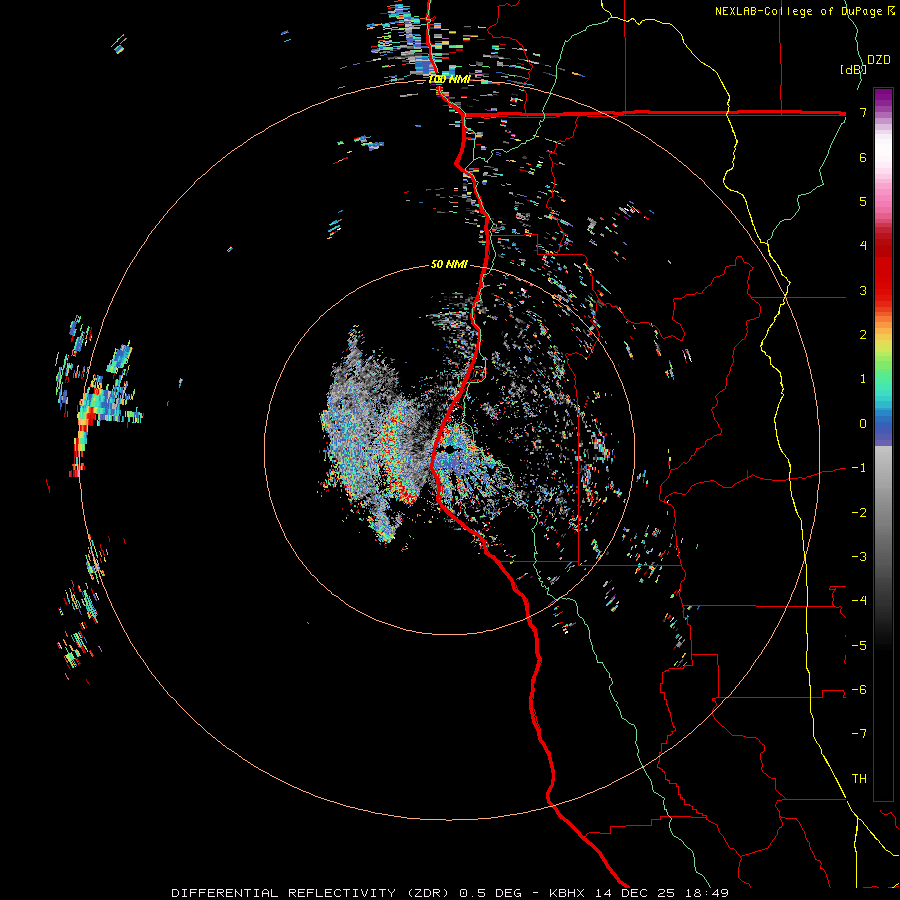Click the -2 value on color scale
This screenshot has height=900, width=900.
(x=859, y=513)
